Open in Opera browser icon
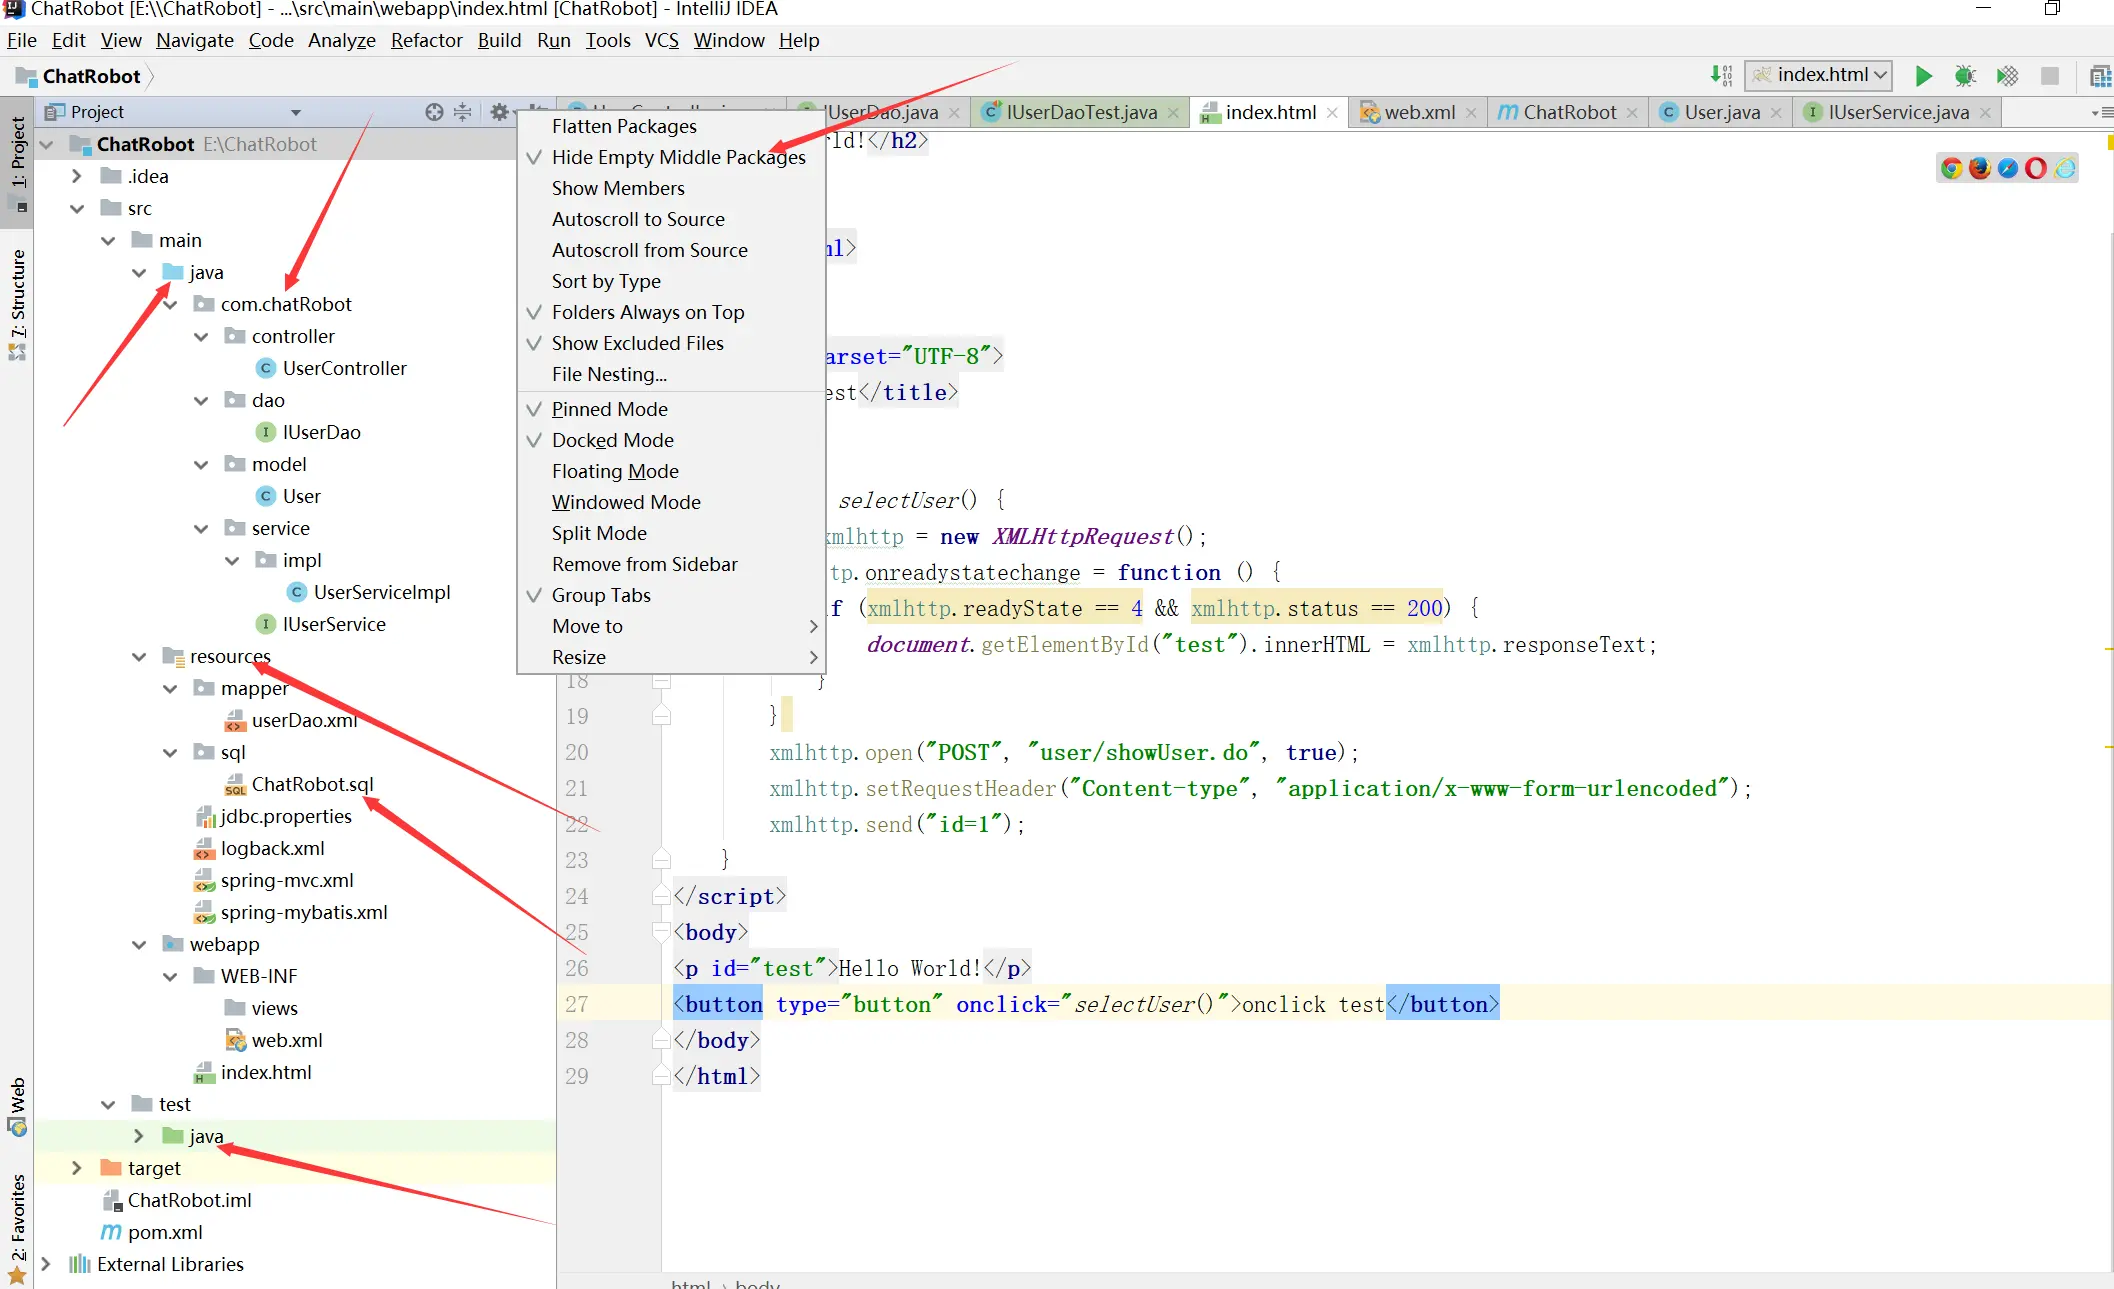This screenshot has height=1289, width=2114. click(x=2036, y=168)
